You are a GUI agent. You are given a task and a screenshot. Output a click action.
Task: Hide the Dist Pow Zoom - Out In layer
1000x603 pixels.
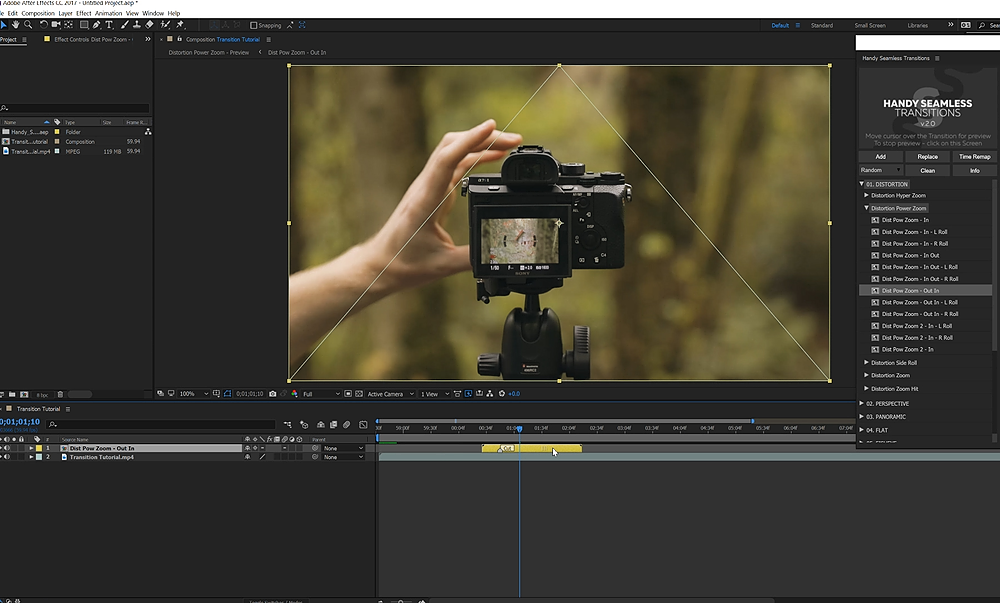click(5, 448)
